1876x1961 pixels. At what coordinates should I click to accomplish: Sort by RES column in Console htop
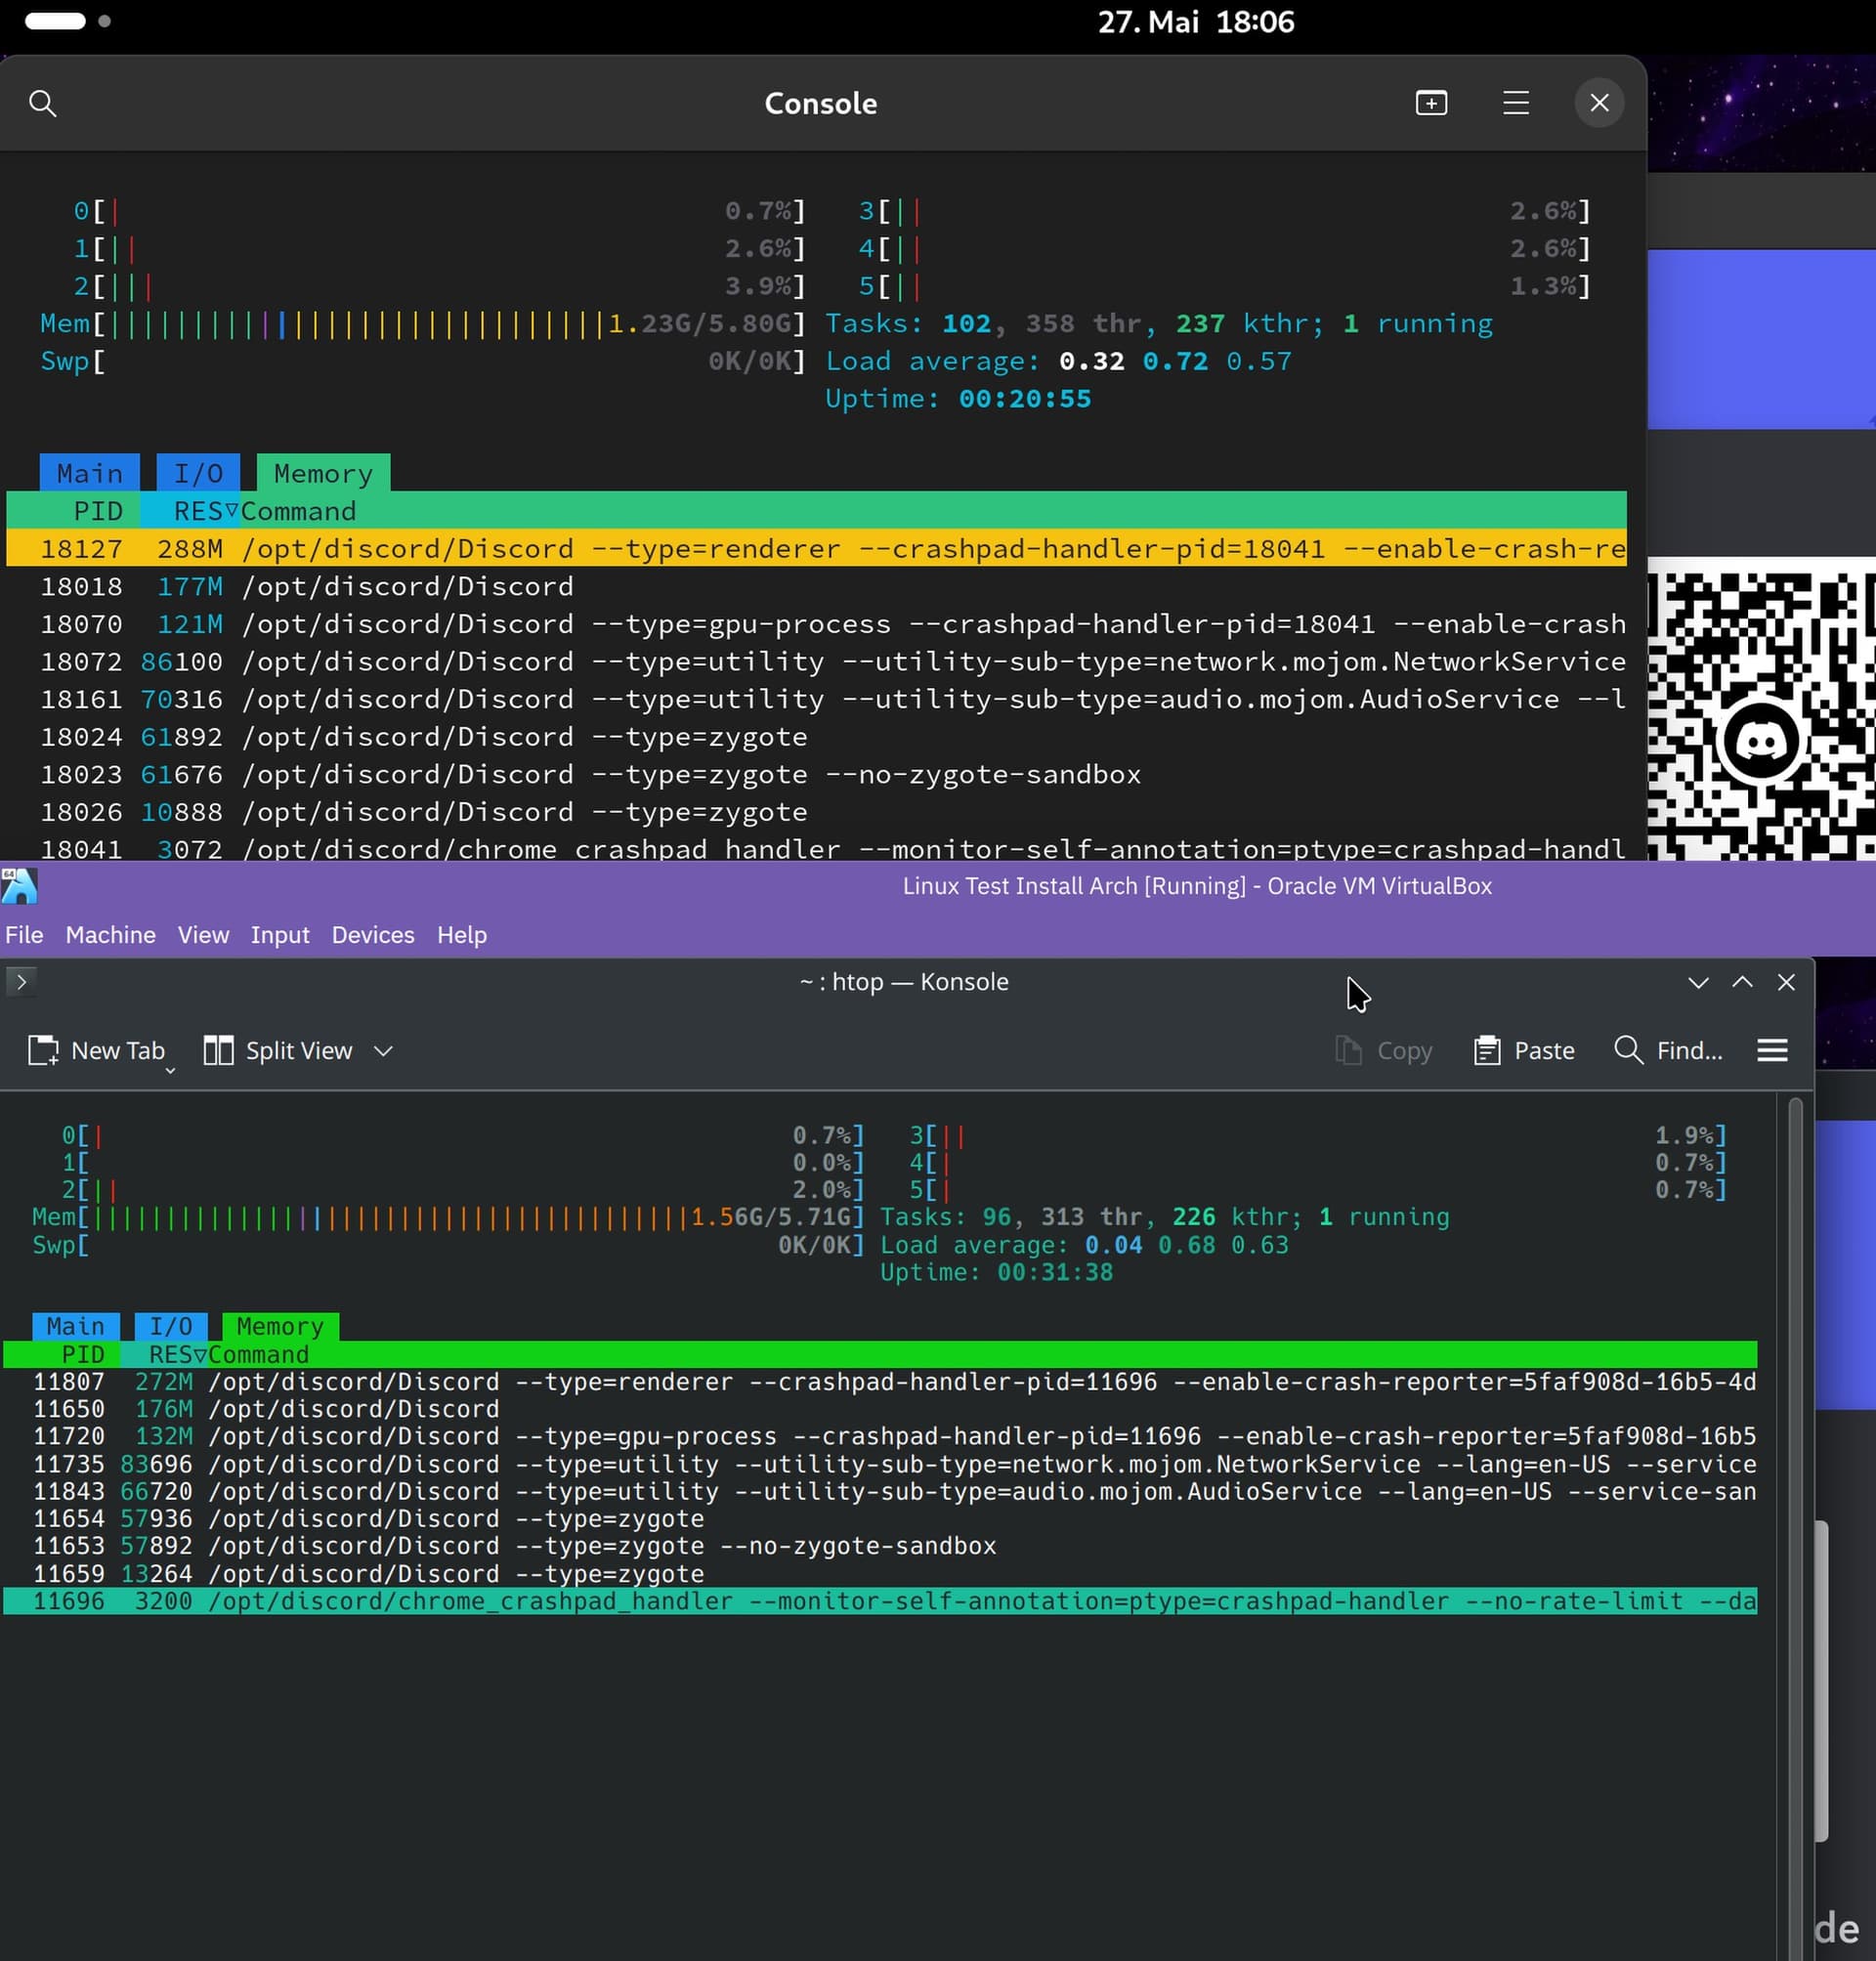(198, 511)
